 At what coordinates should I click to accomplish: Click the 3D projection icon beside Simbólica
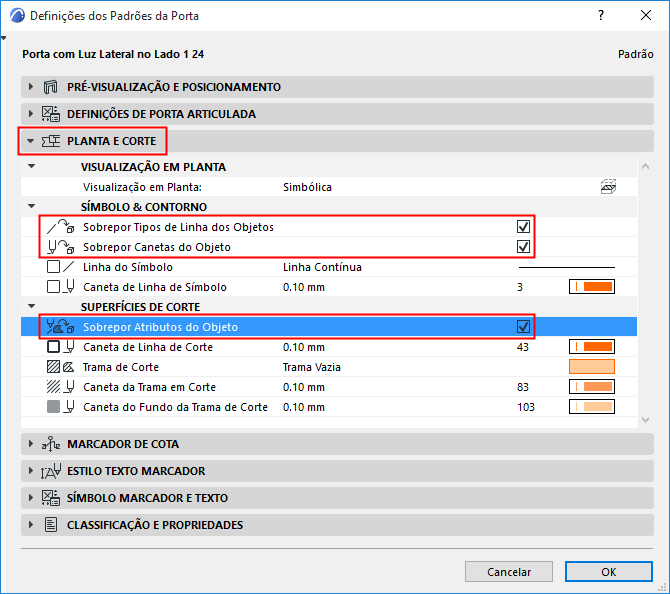[608, 187]
